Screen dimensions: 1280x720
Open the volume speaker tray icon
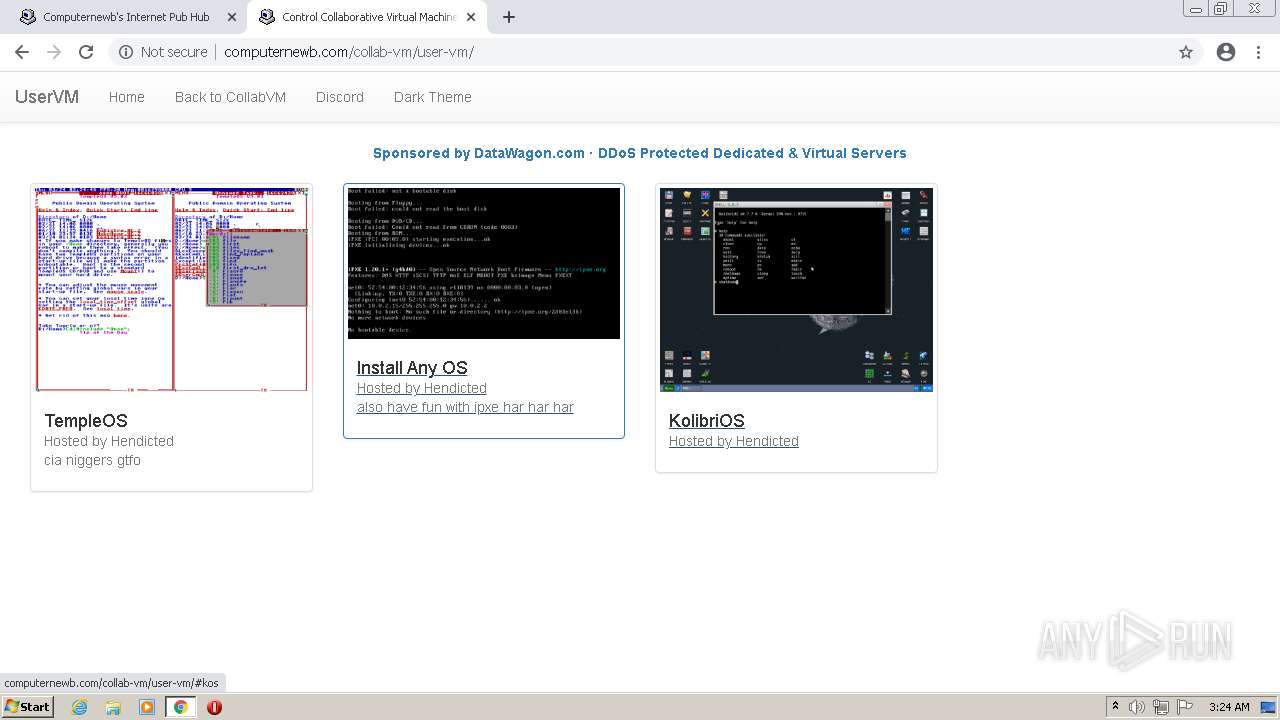point(1137,707)
